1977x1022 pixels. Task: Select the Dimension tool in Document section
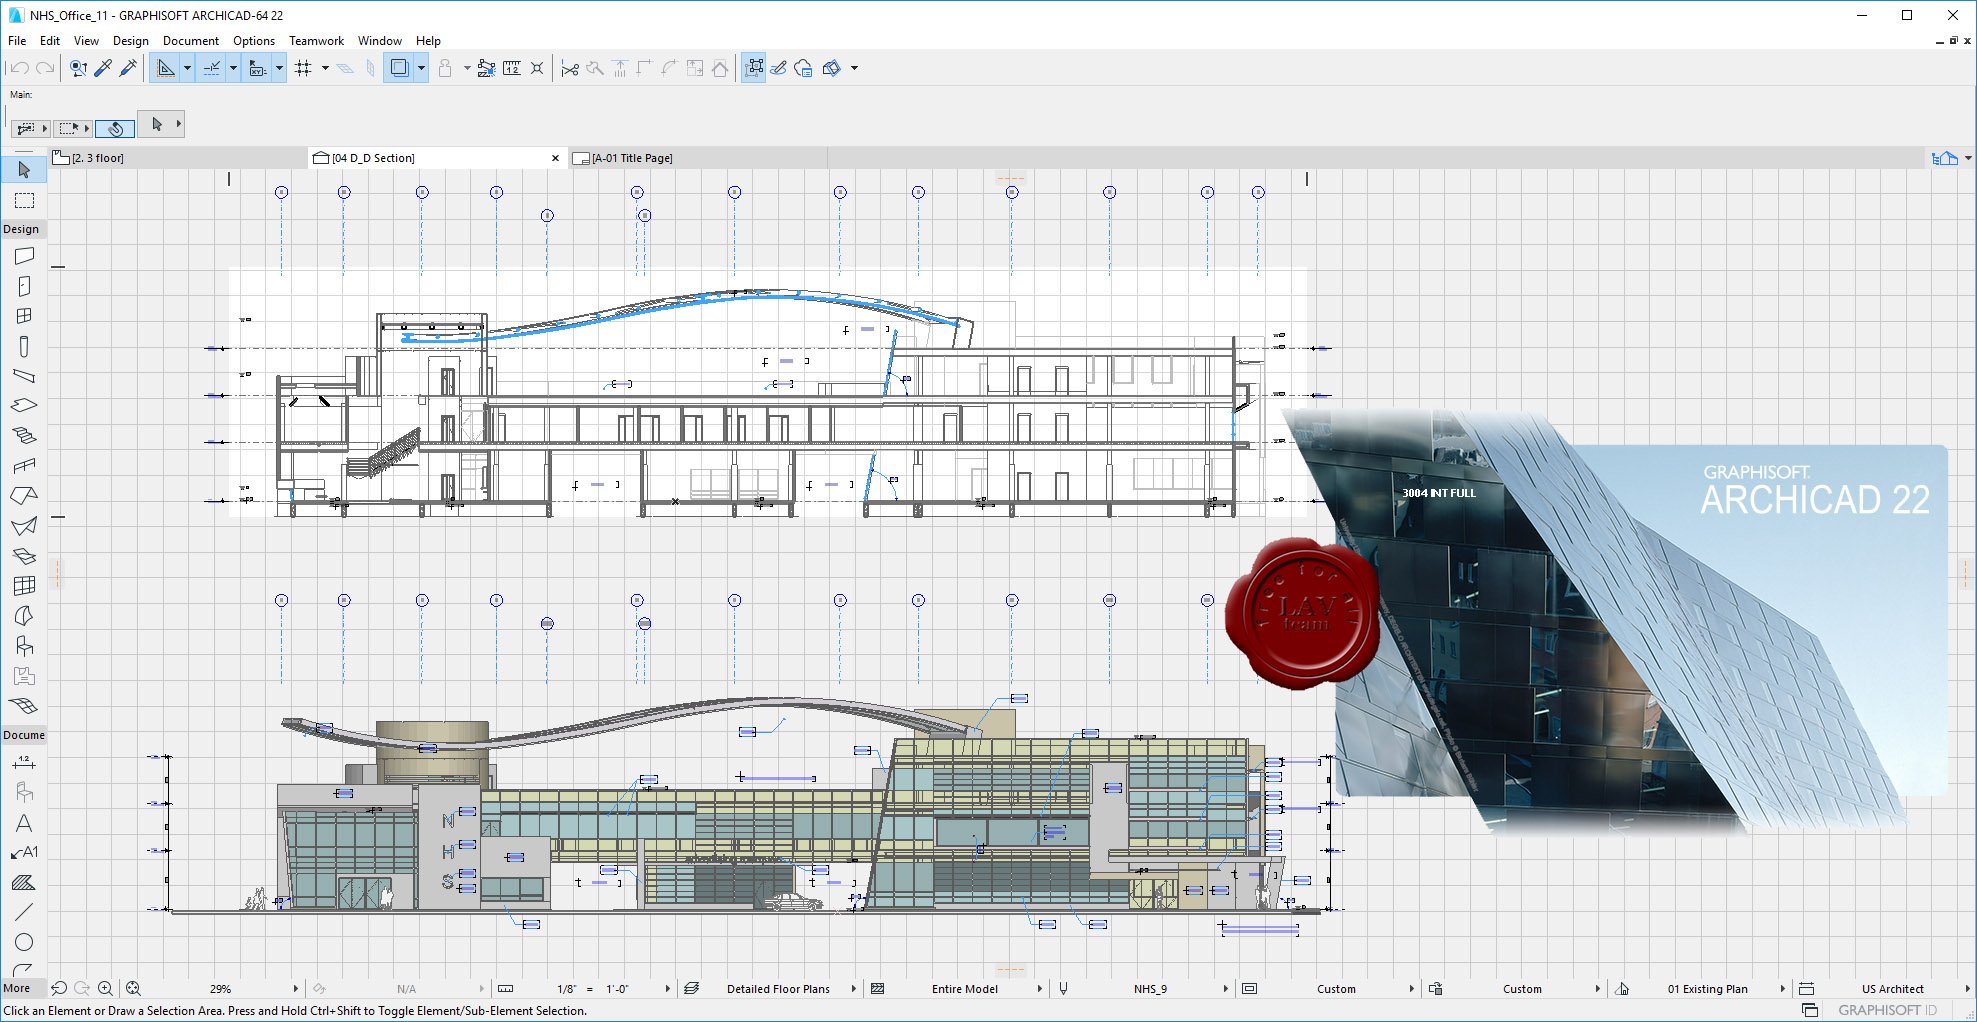click(x=24, y=764)
